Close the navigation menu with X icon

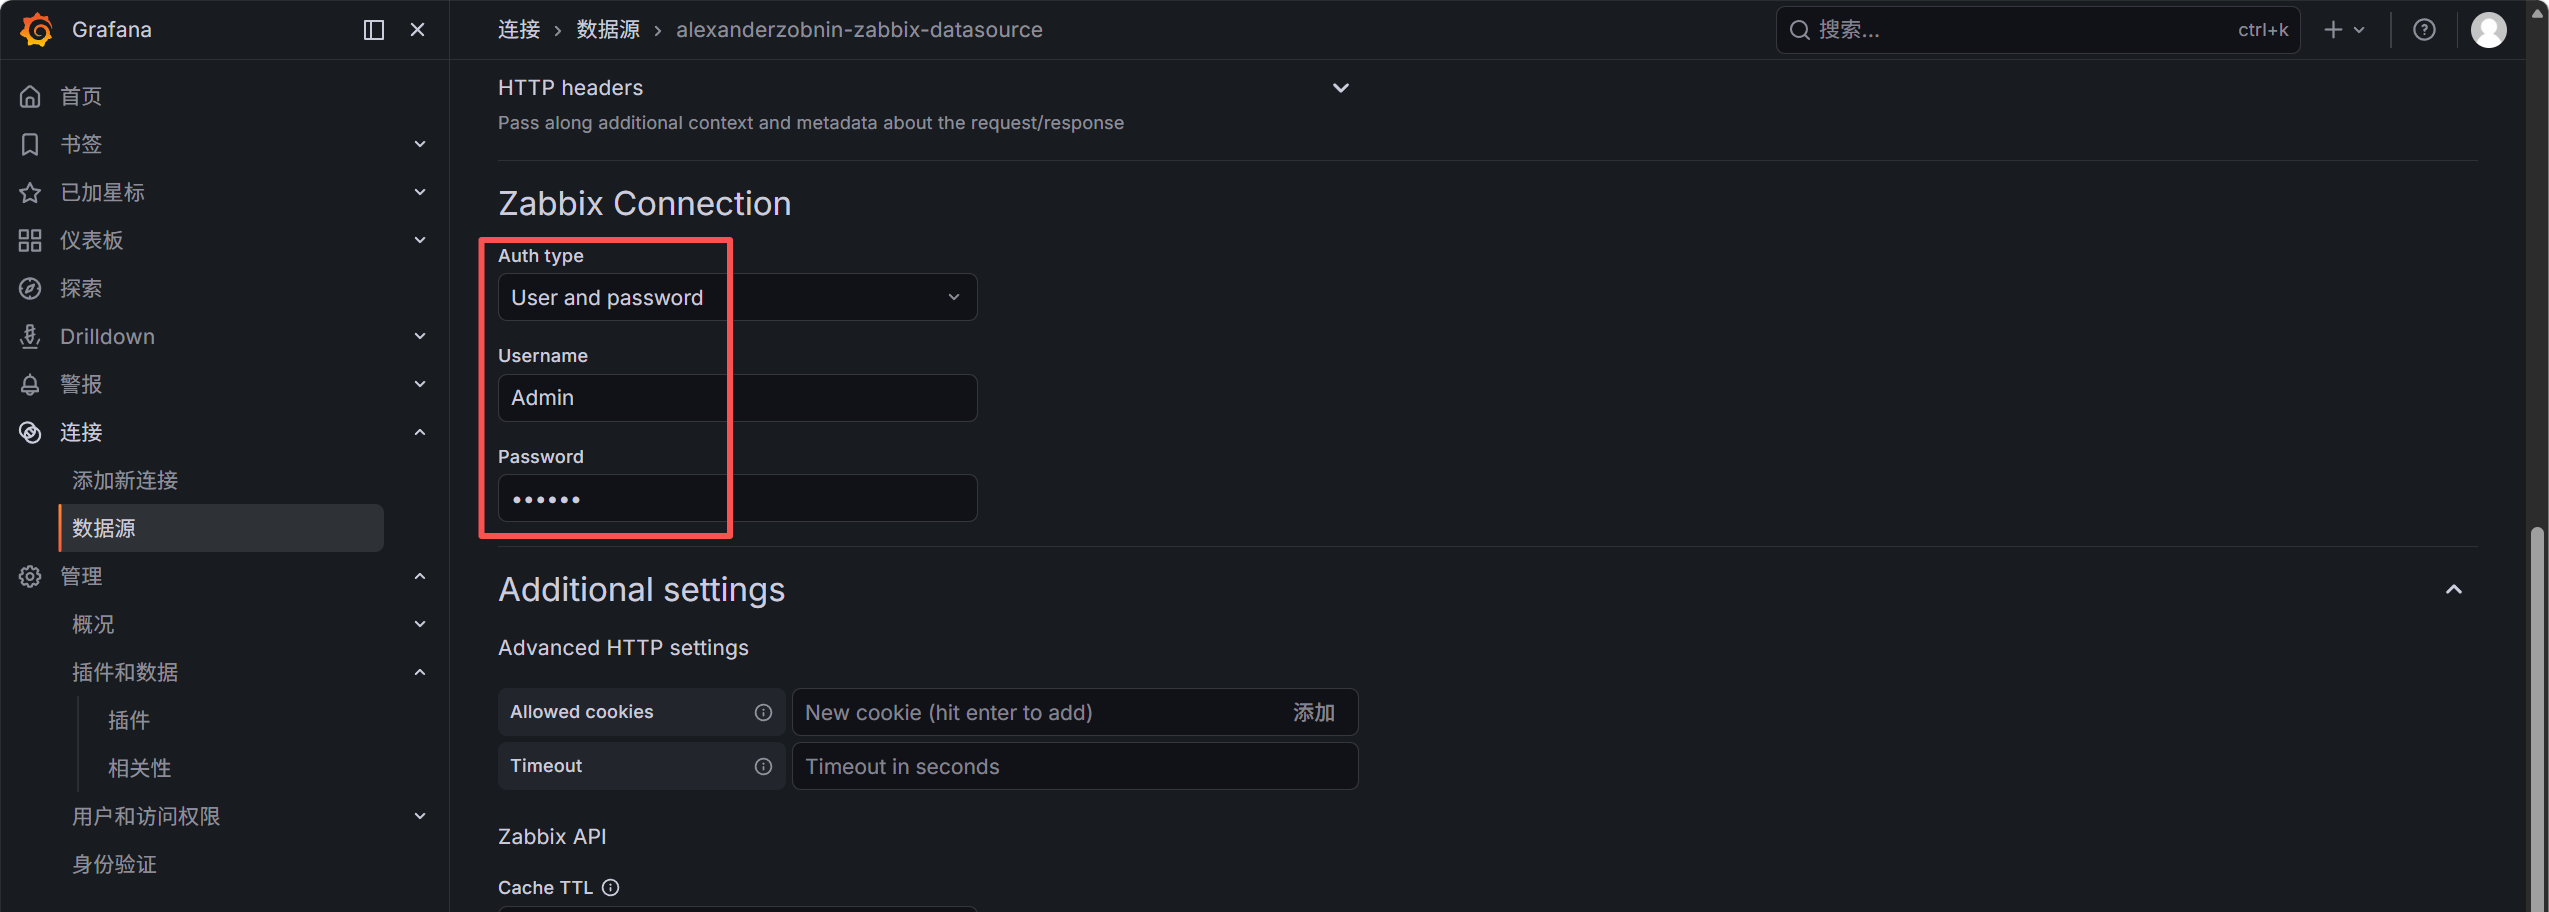(x=418, y=30)
